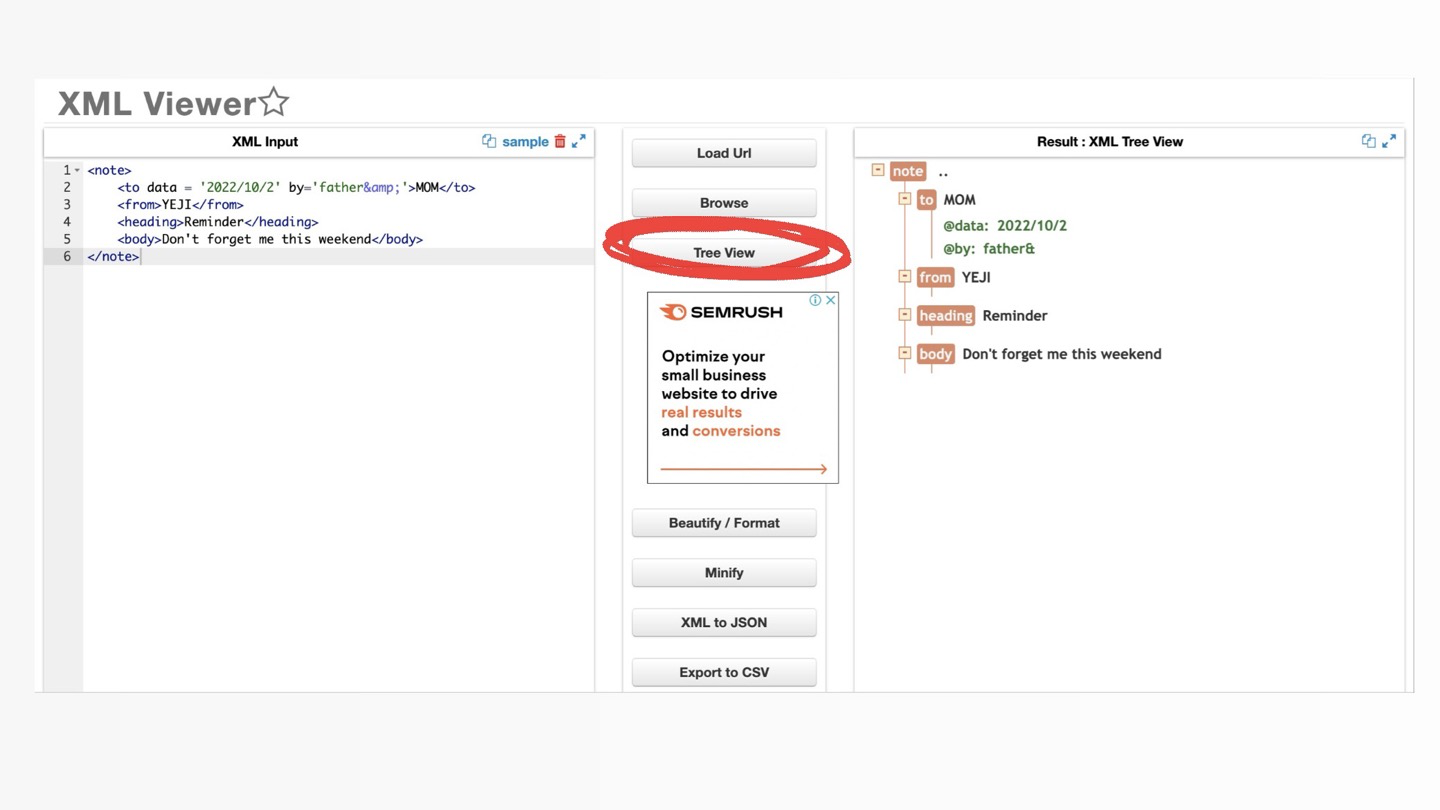1440x810 pixels.
Task: Click the Reminder value in tree
Action: (x=1015, y=316)
